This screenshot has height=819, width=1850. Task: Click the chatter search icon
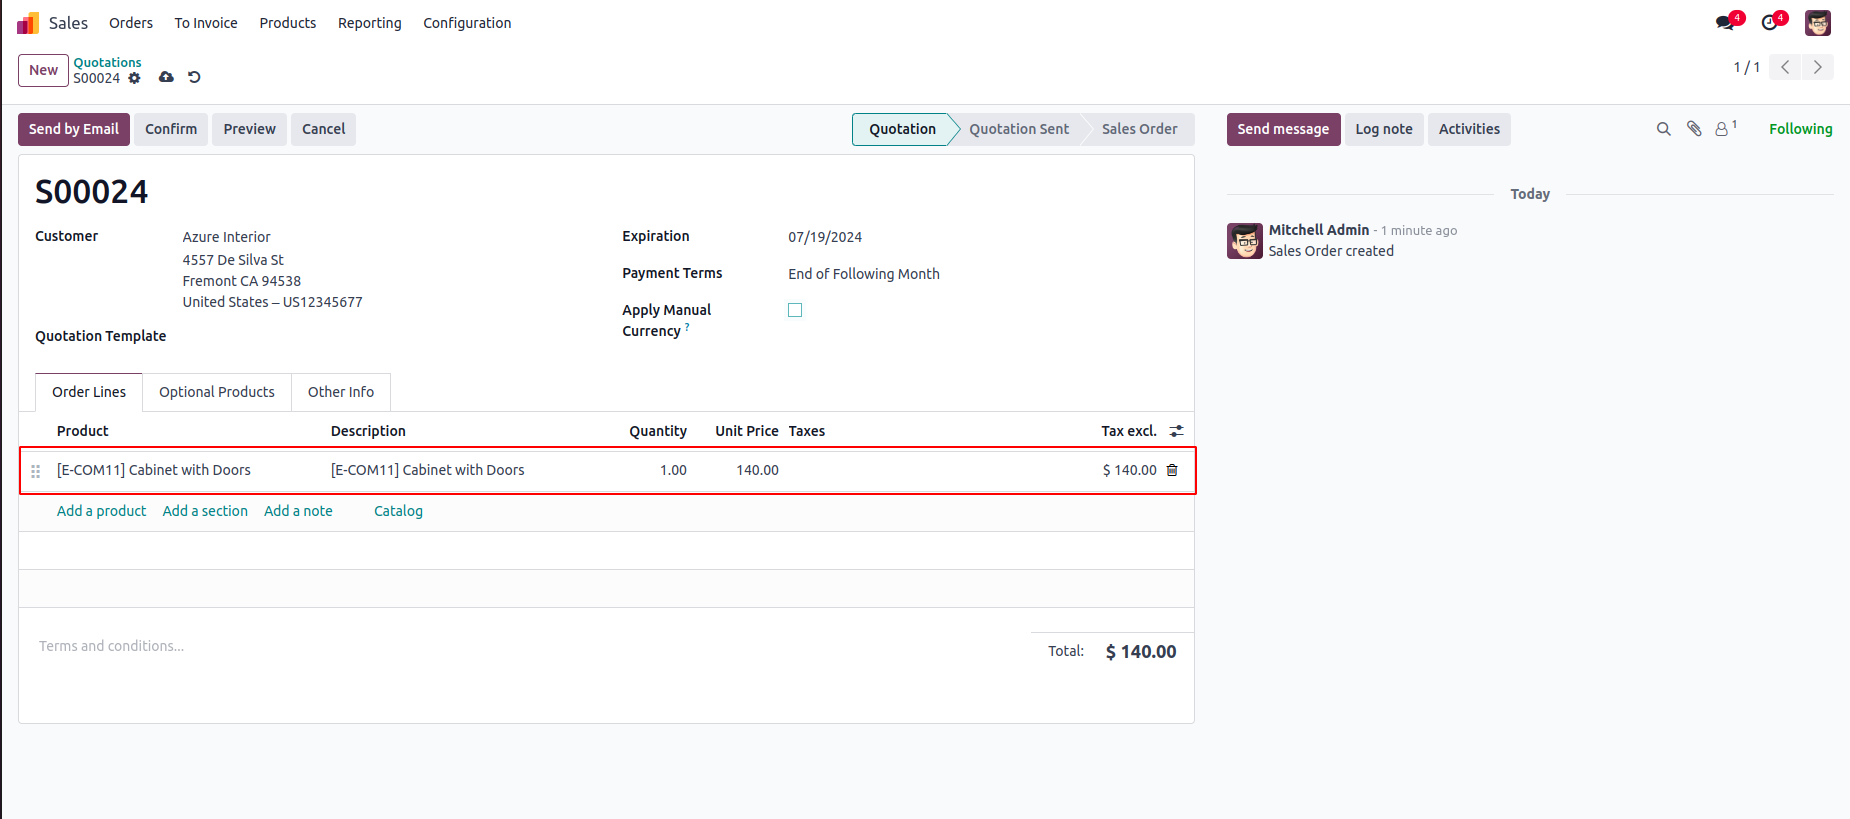(x=1663, y=129)
